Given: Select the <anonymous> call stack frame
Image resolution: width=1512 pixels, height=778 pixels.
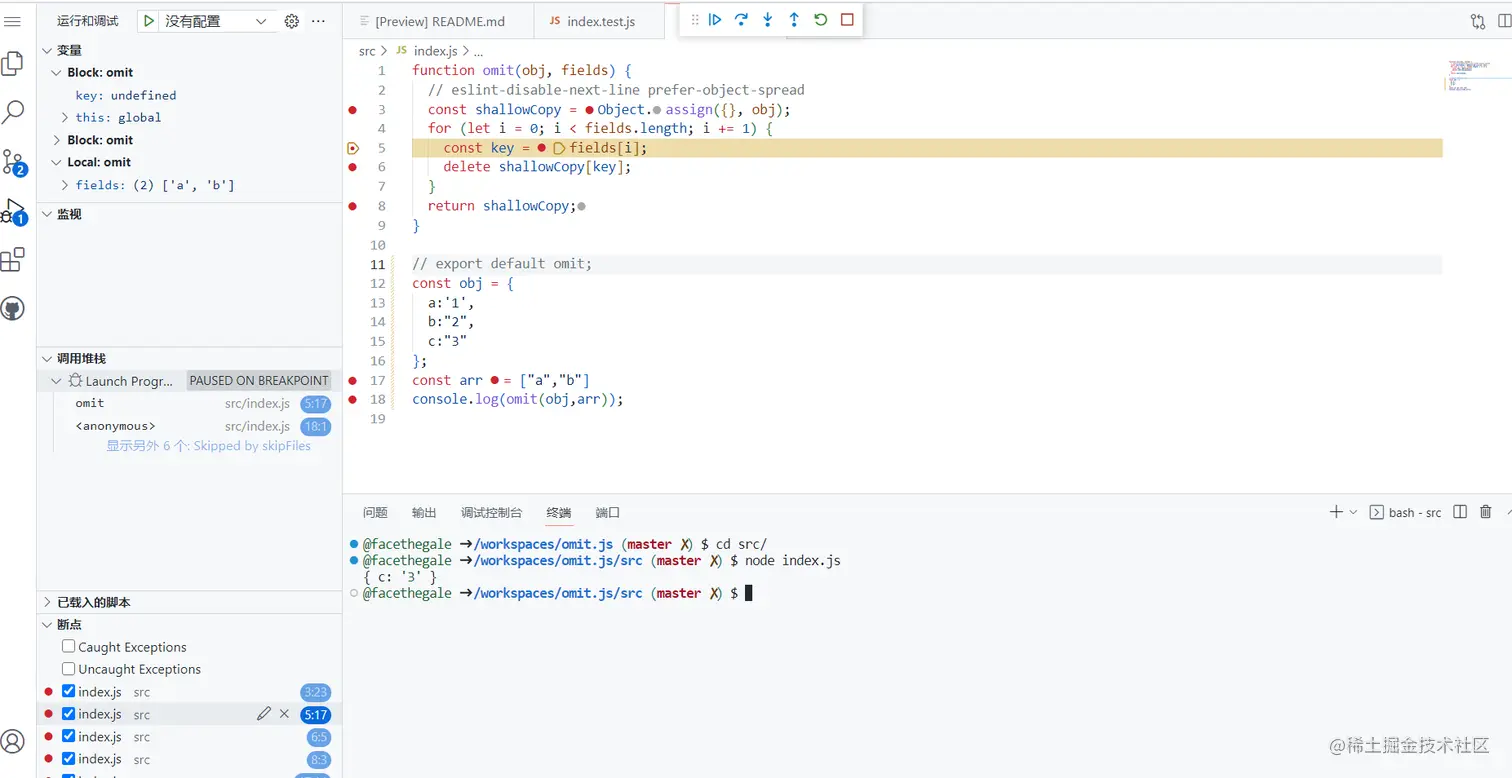Looking at the screenshot, I should 189,426.
